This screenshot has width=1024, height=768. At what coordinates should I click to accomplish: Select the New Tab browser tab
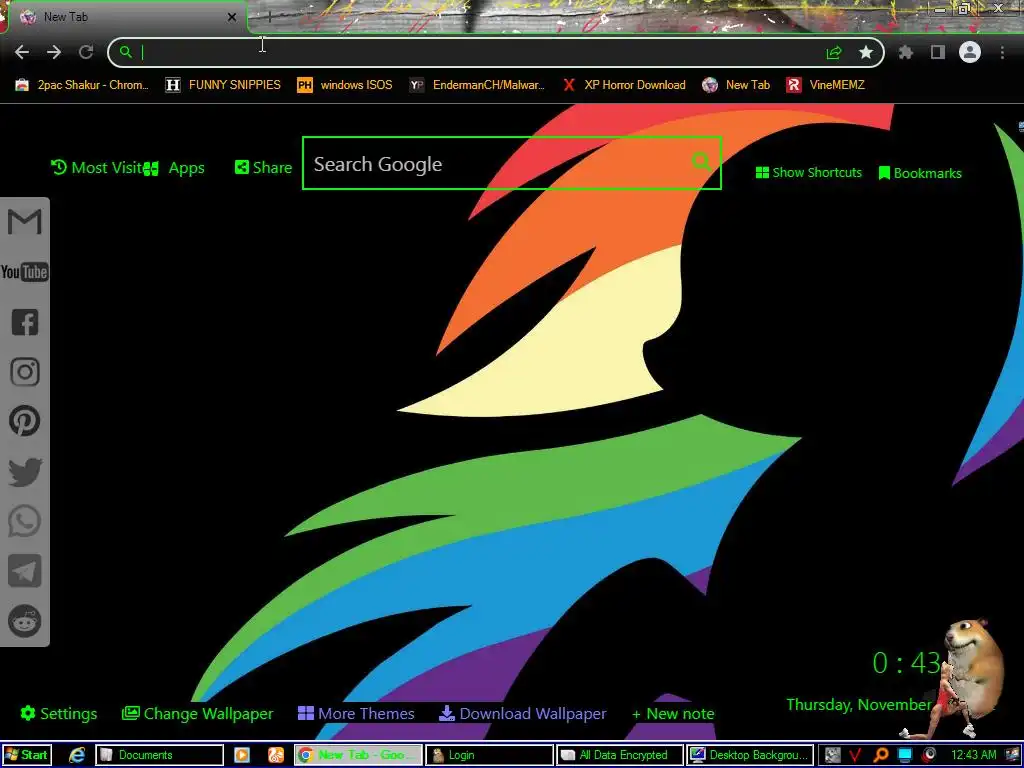click(x=127, y=17)
